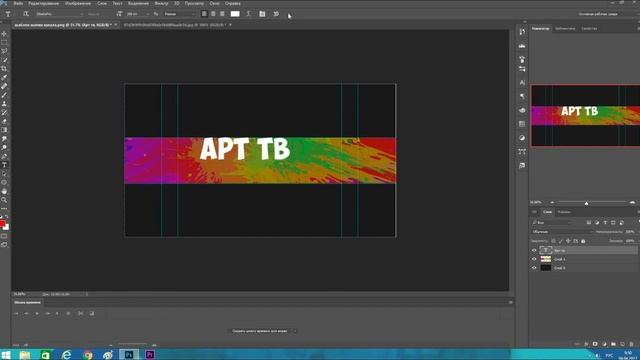Open the layer blend mode dropdown
The width and height of the screenshot is (640, 360).
pyautogui.click(x=561, y=232)
